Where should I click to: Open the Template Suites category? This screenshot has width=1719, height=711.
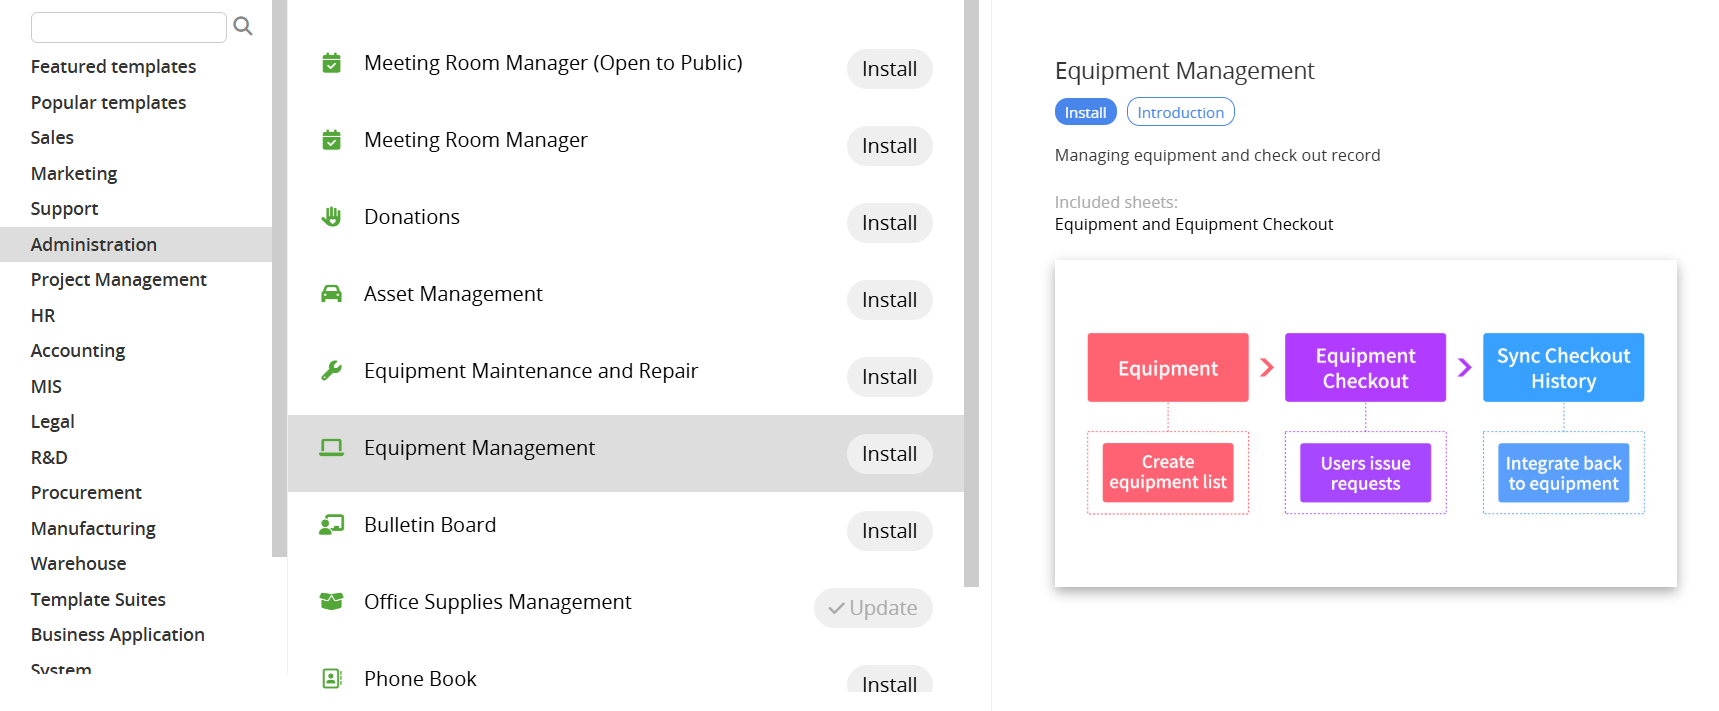(x=98, y=600)
